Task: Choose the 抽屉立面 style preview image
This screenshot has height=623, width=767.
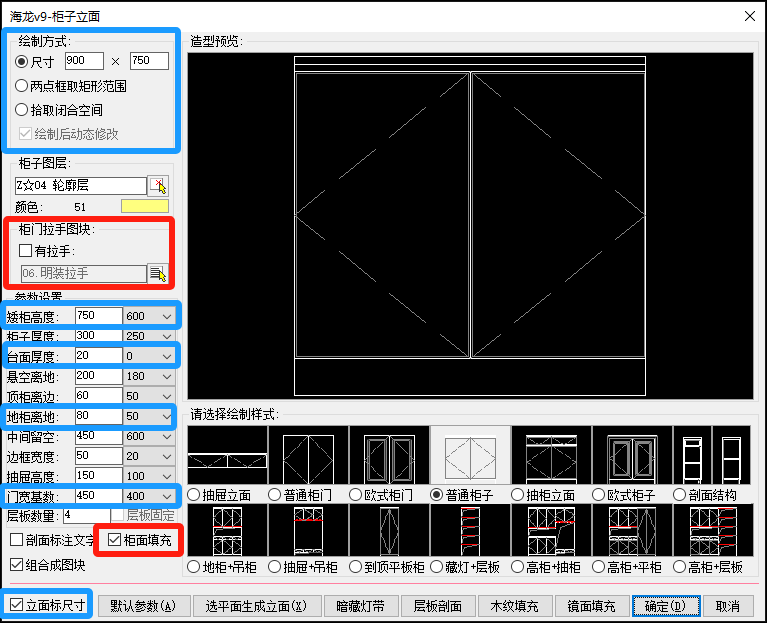Action: 227,456
